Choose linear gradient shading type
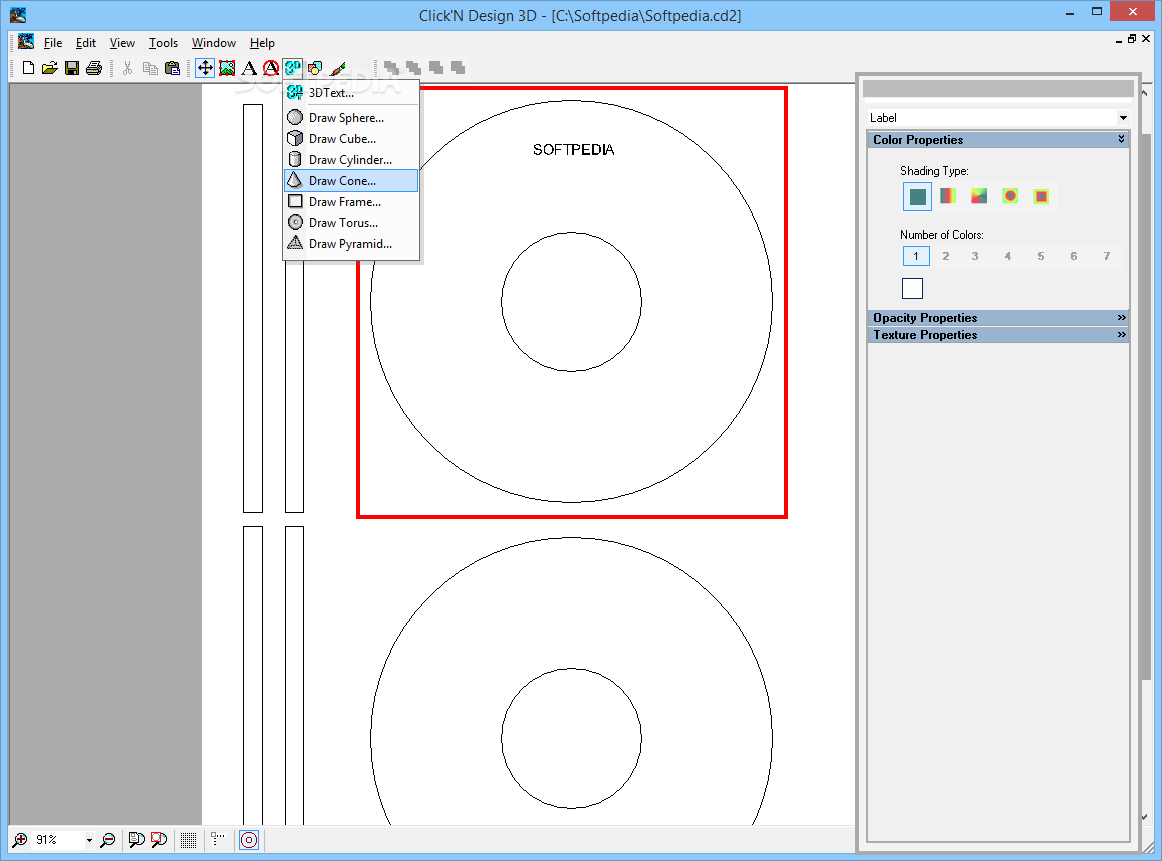 point(948,196)
